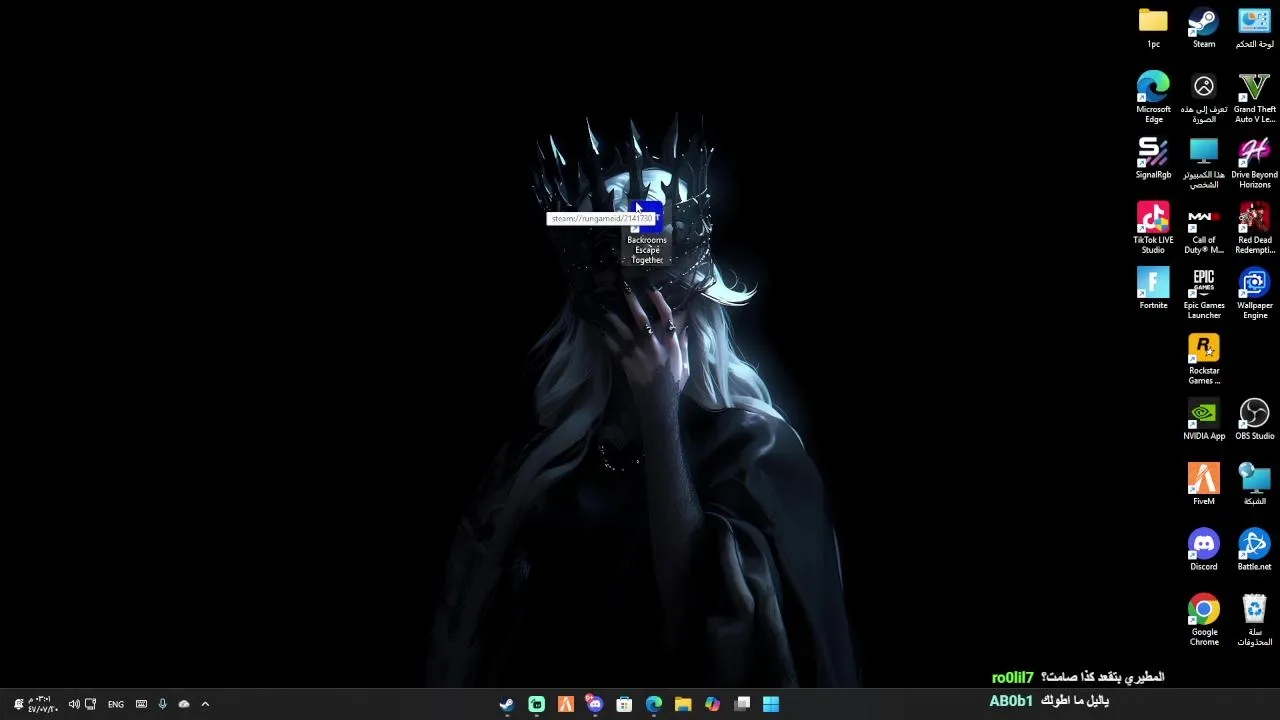Click the Edge icon in taskbar

(x=654, y=704)
